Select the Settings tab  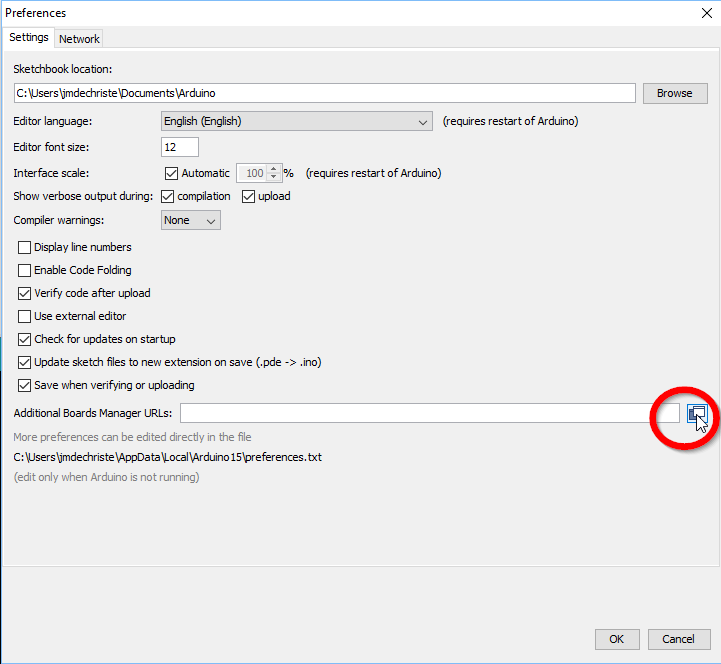pyautogui.click(x=29, y=37)
